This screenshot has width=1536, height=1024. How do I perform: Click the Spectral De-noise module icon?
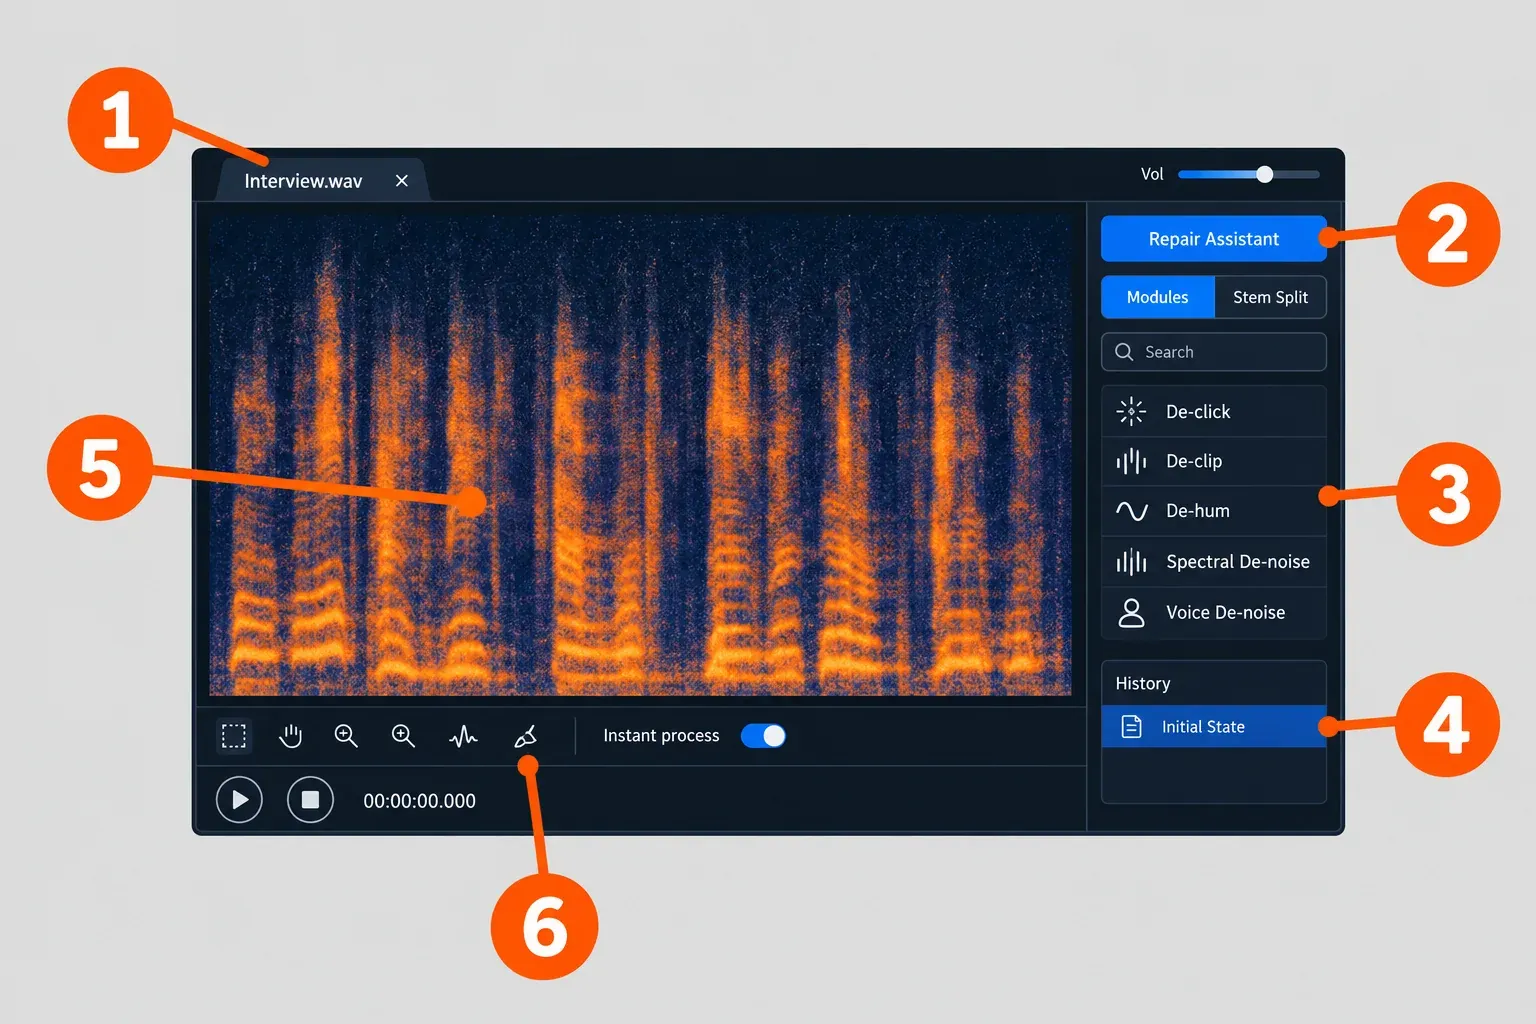[1131, 562]
